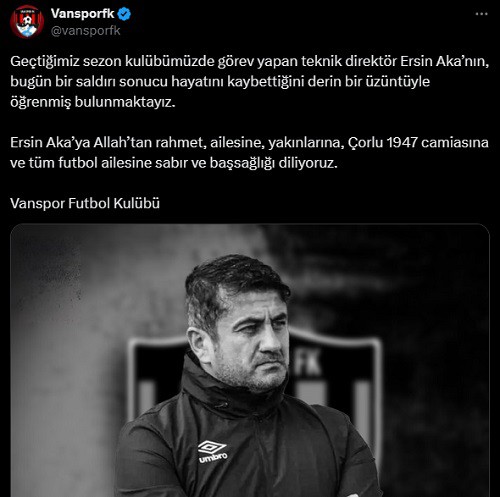Open the three-dot more options menu
This screenshot has width=500, height=497.
[481, 14]
